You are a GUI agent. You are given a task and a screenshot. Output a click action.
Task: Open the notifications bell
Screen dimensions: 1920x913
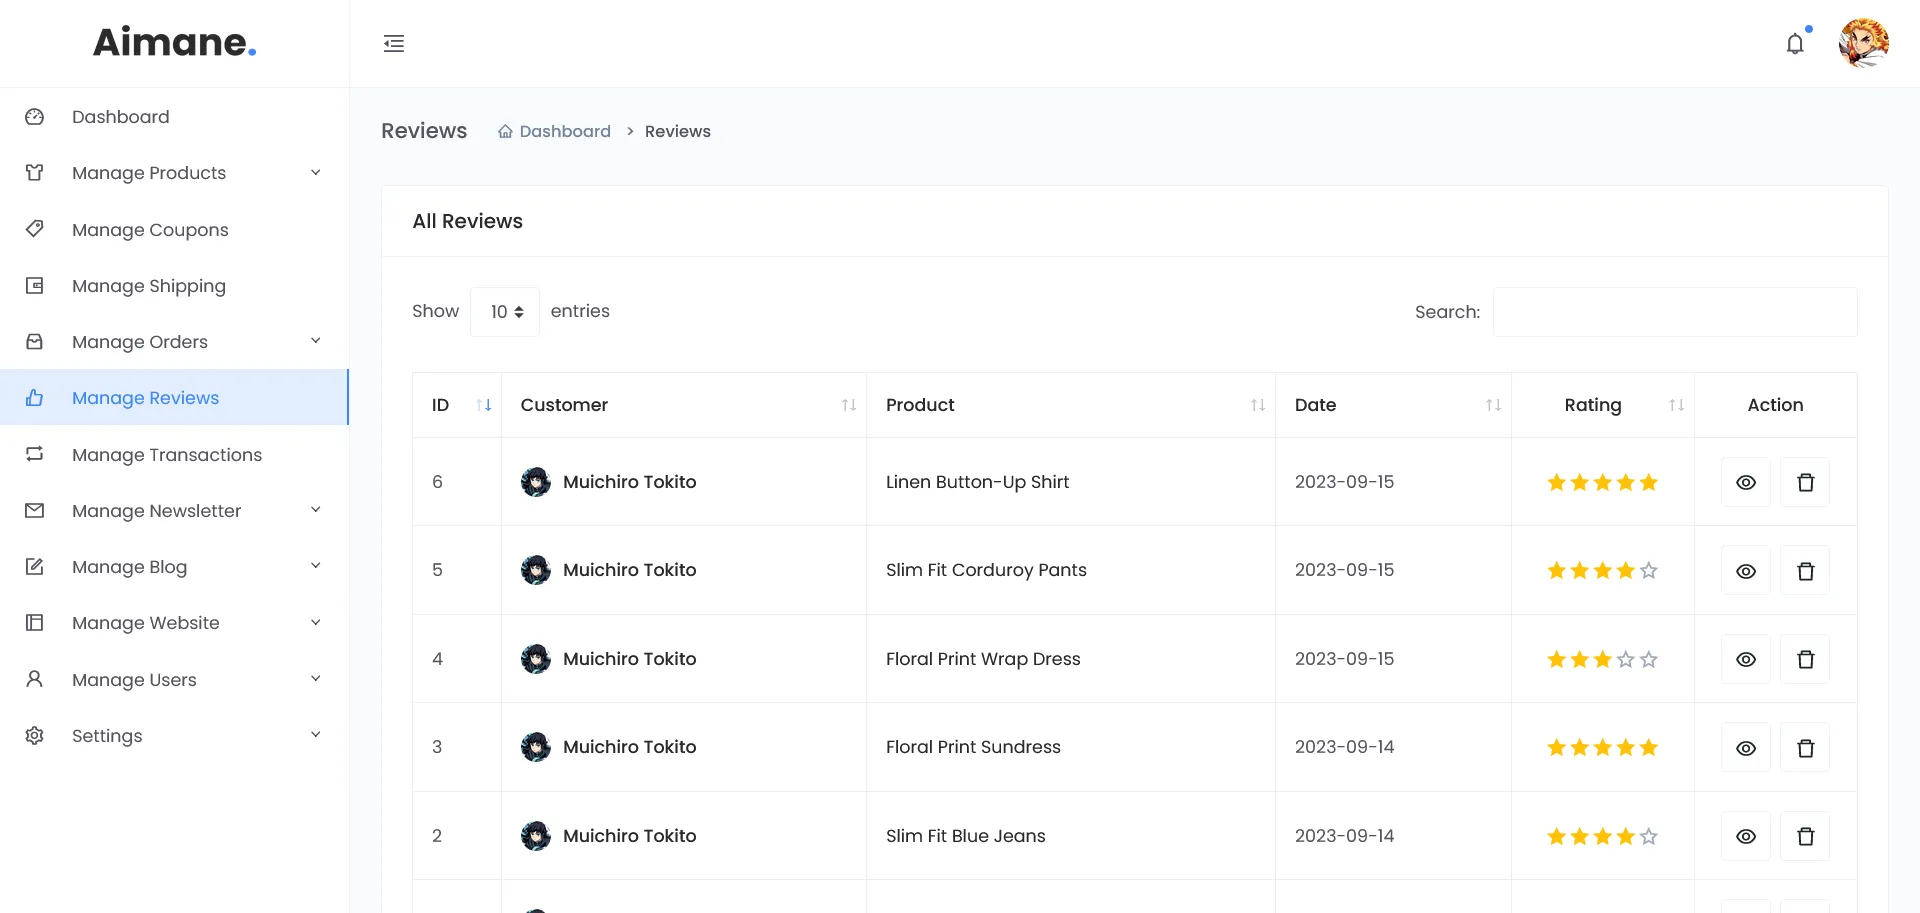(1795, 44)
